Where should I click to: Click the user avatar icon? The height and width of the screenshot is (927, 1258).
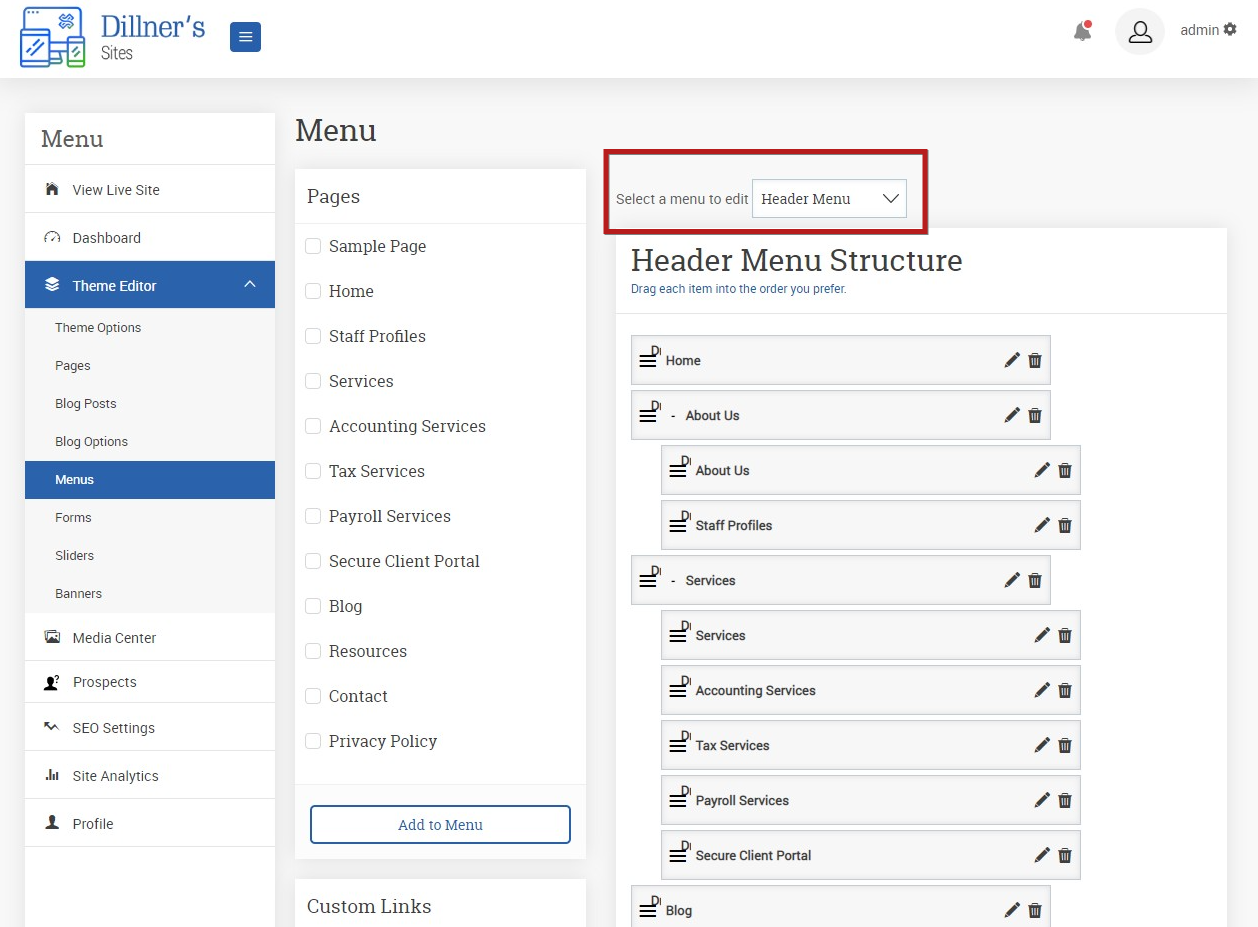point(1140,32)
